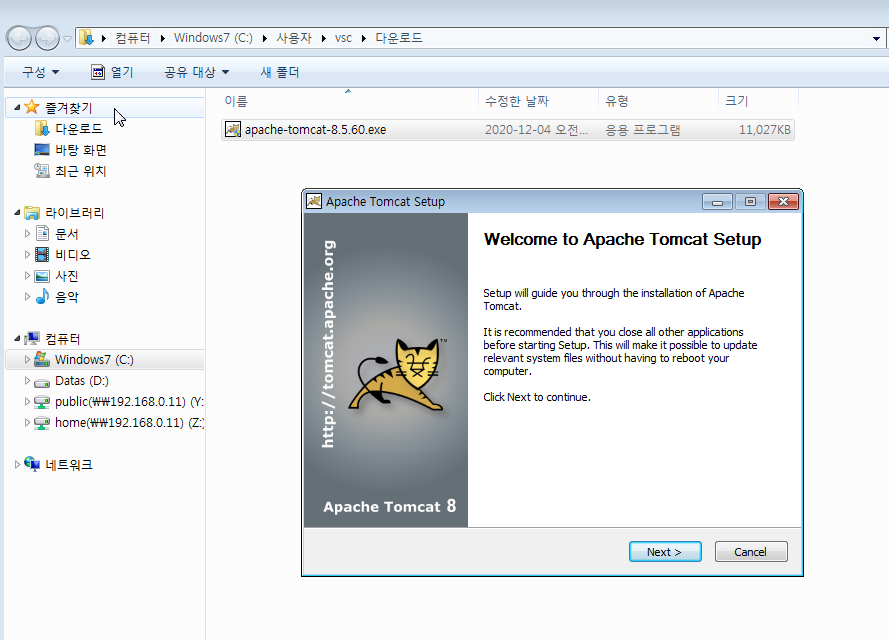Close the Apache Tomcat Setup dialog

(784, 202)
